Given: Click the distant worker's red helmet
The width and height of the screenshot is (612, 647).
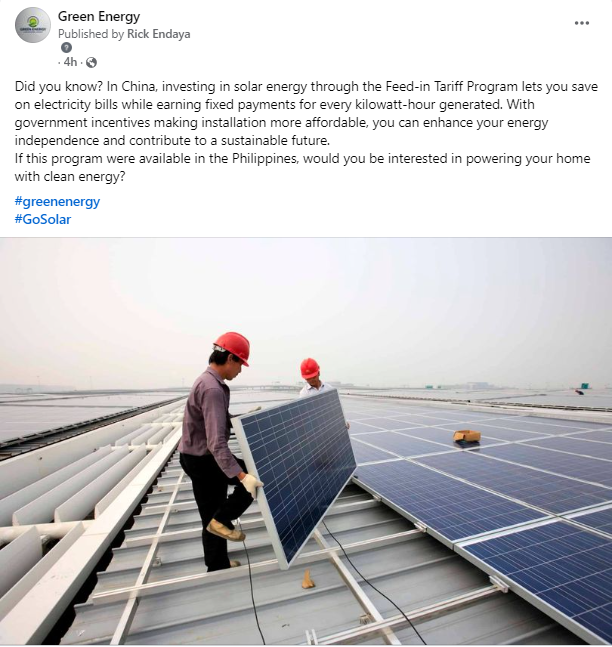Looking at the screenshot, I should pyautogui.click(x=310, y=368).
